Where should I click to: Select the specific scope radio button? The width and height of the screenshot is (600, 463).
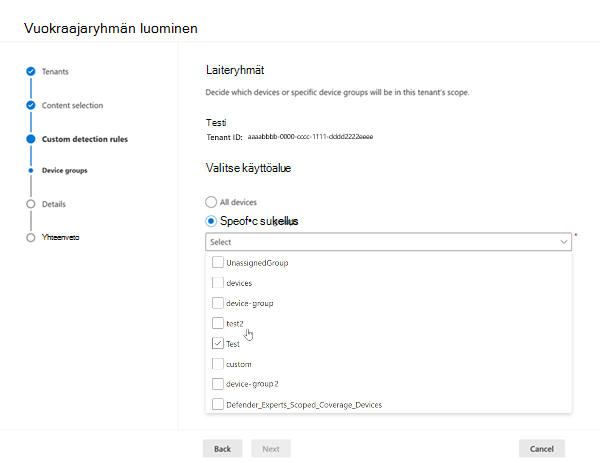(211, 221)
